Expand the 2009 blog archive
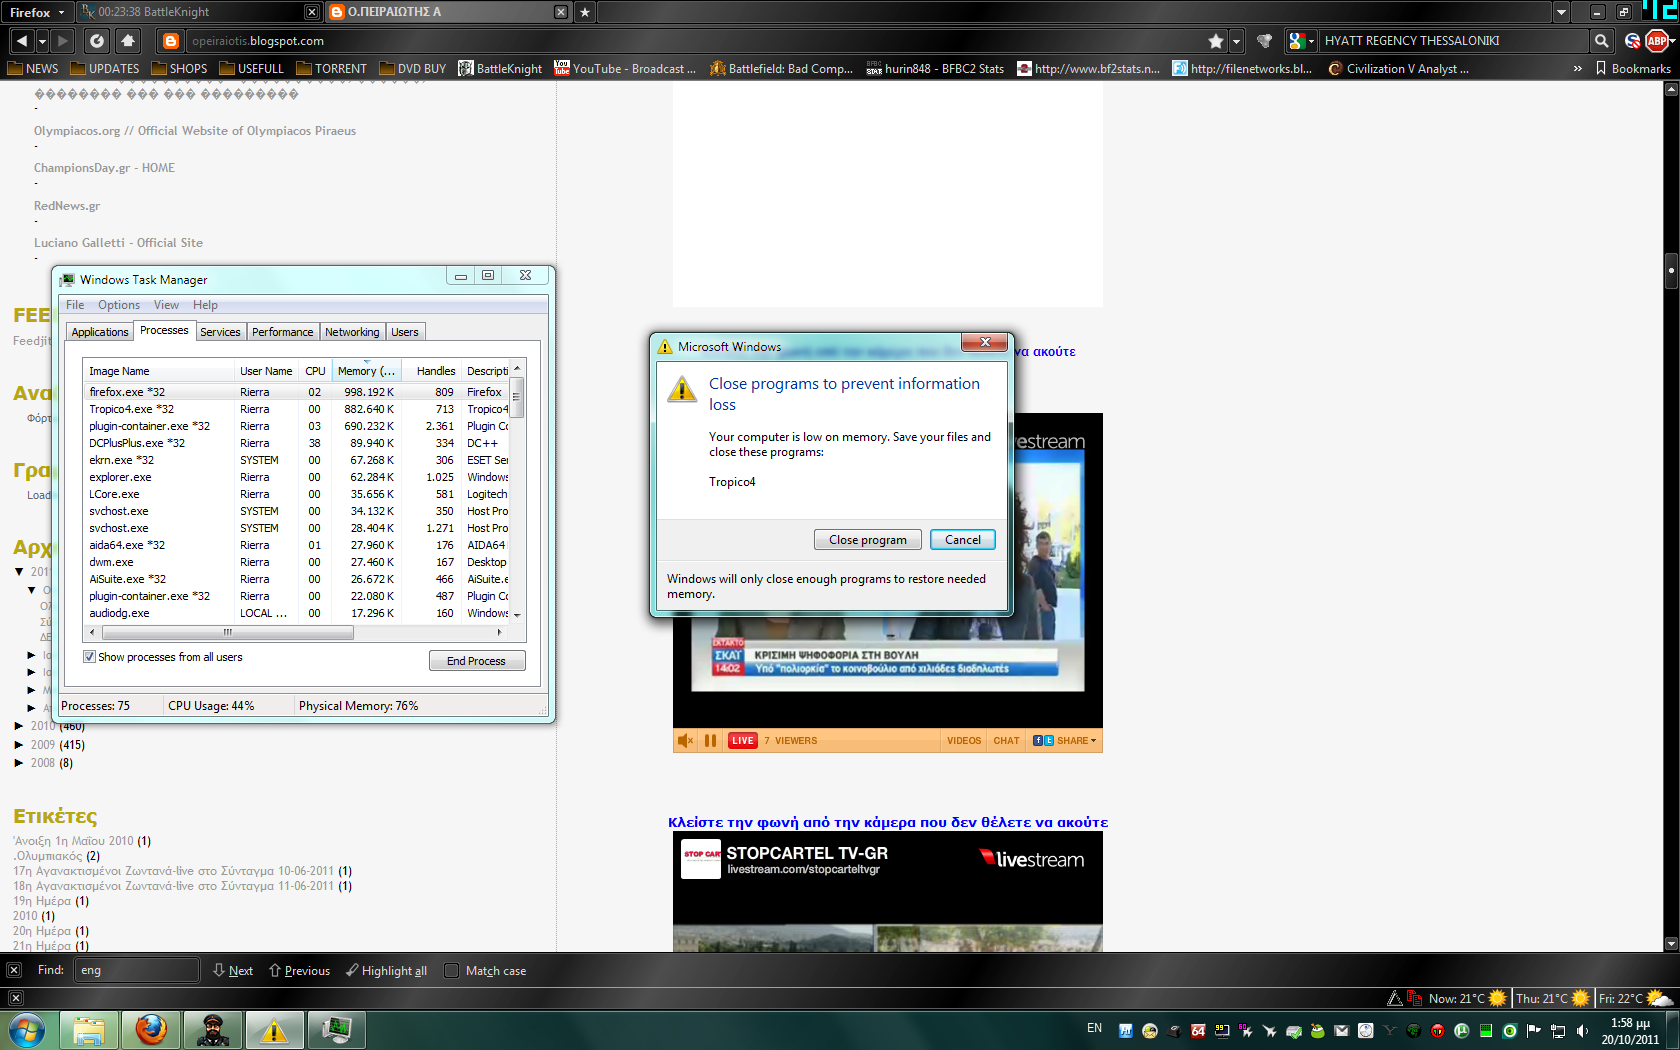 point(19,745)
